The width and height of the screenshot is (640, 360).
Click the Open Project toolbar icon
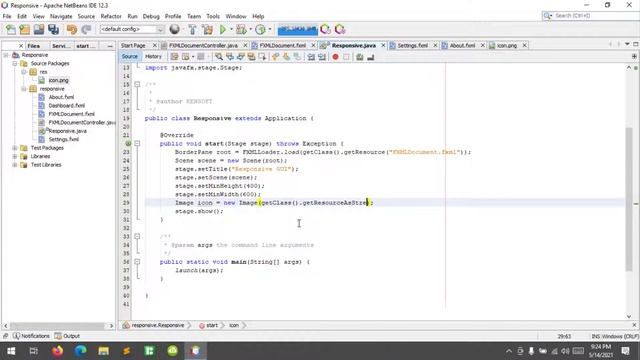[39, 29]
